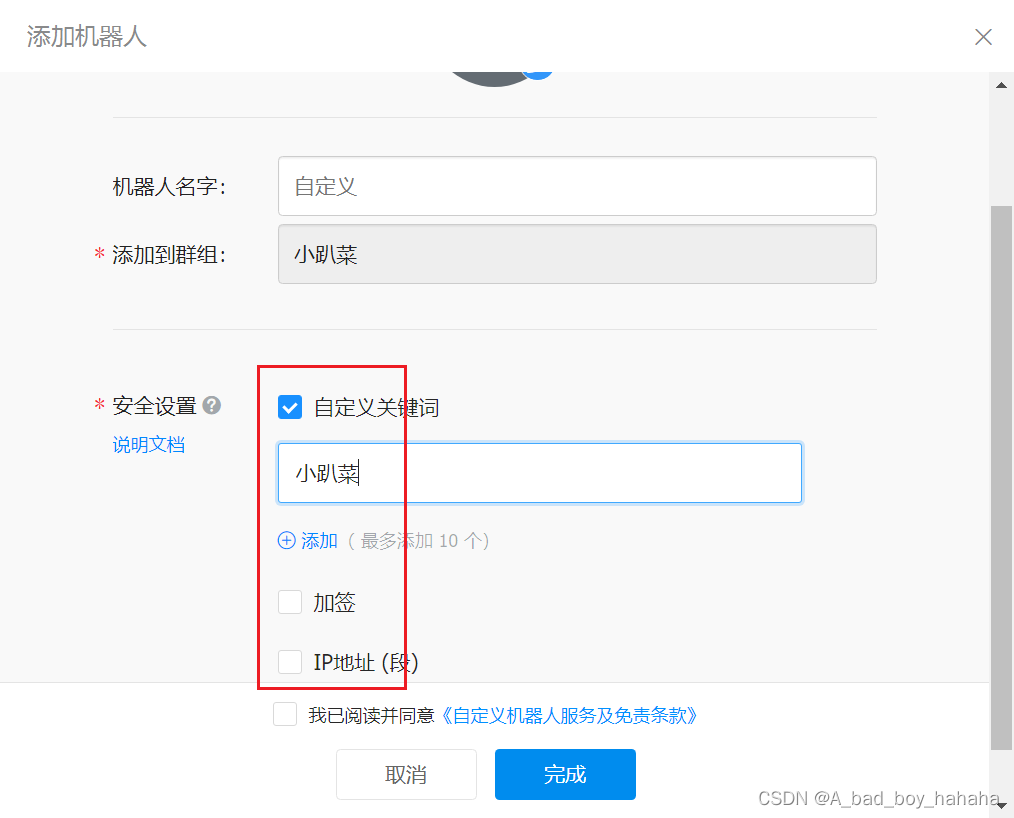The width and height of the screenshot is (1014, 818).
Task: Open the 说明文档 link
Action: (149, 445)
